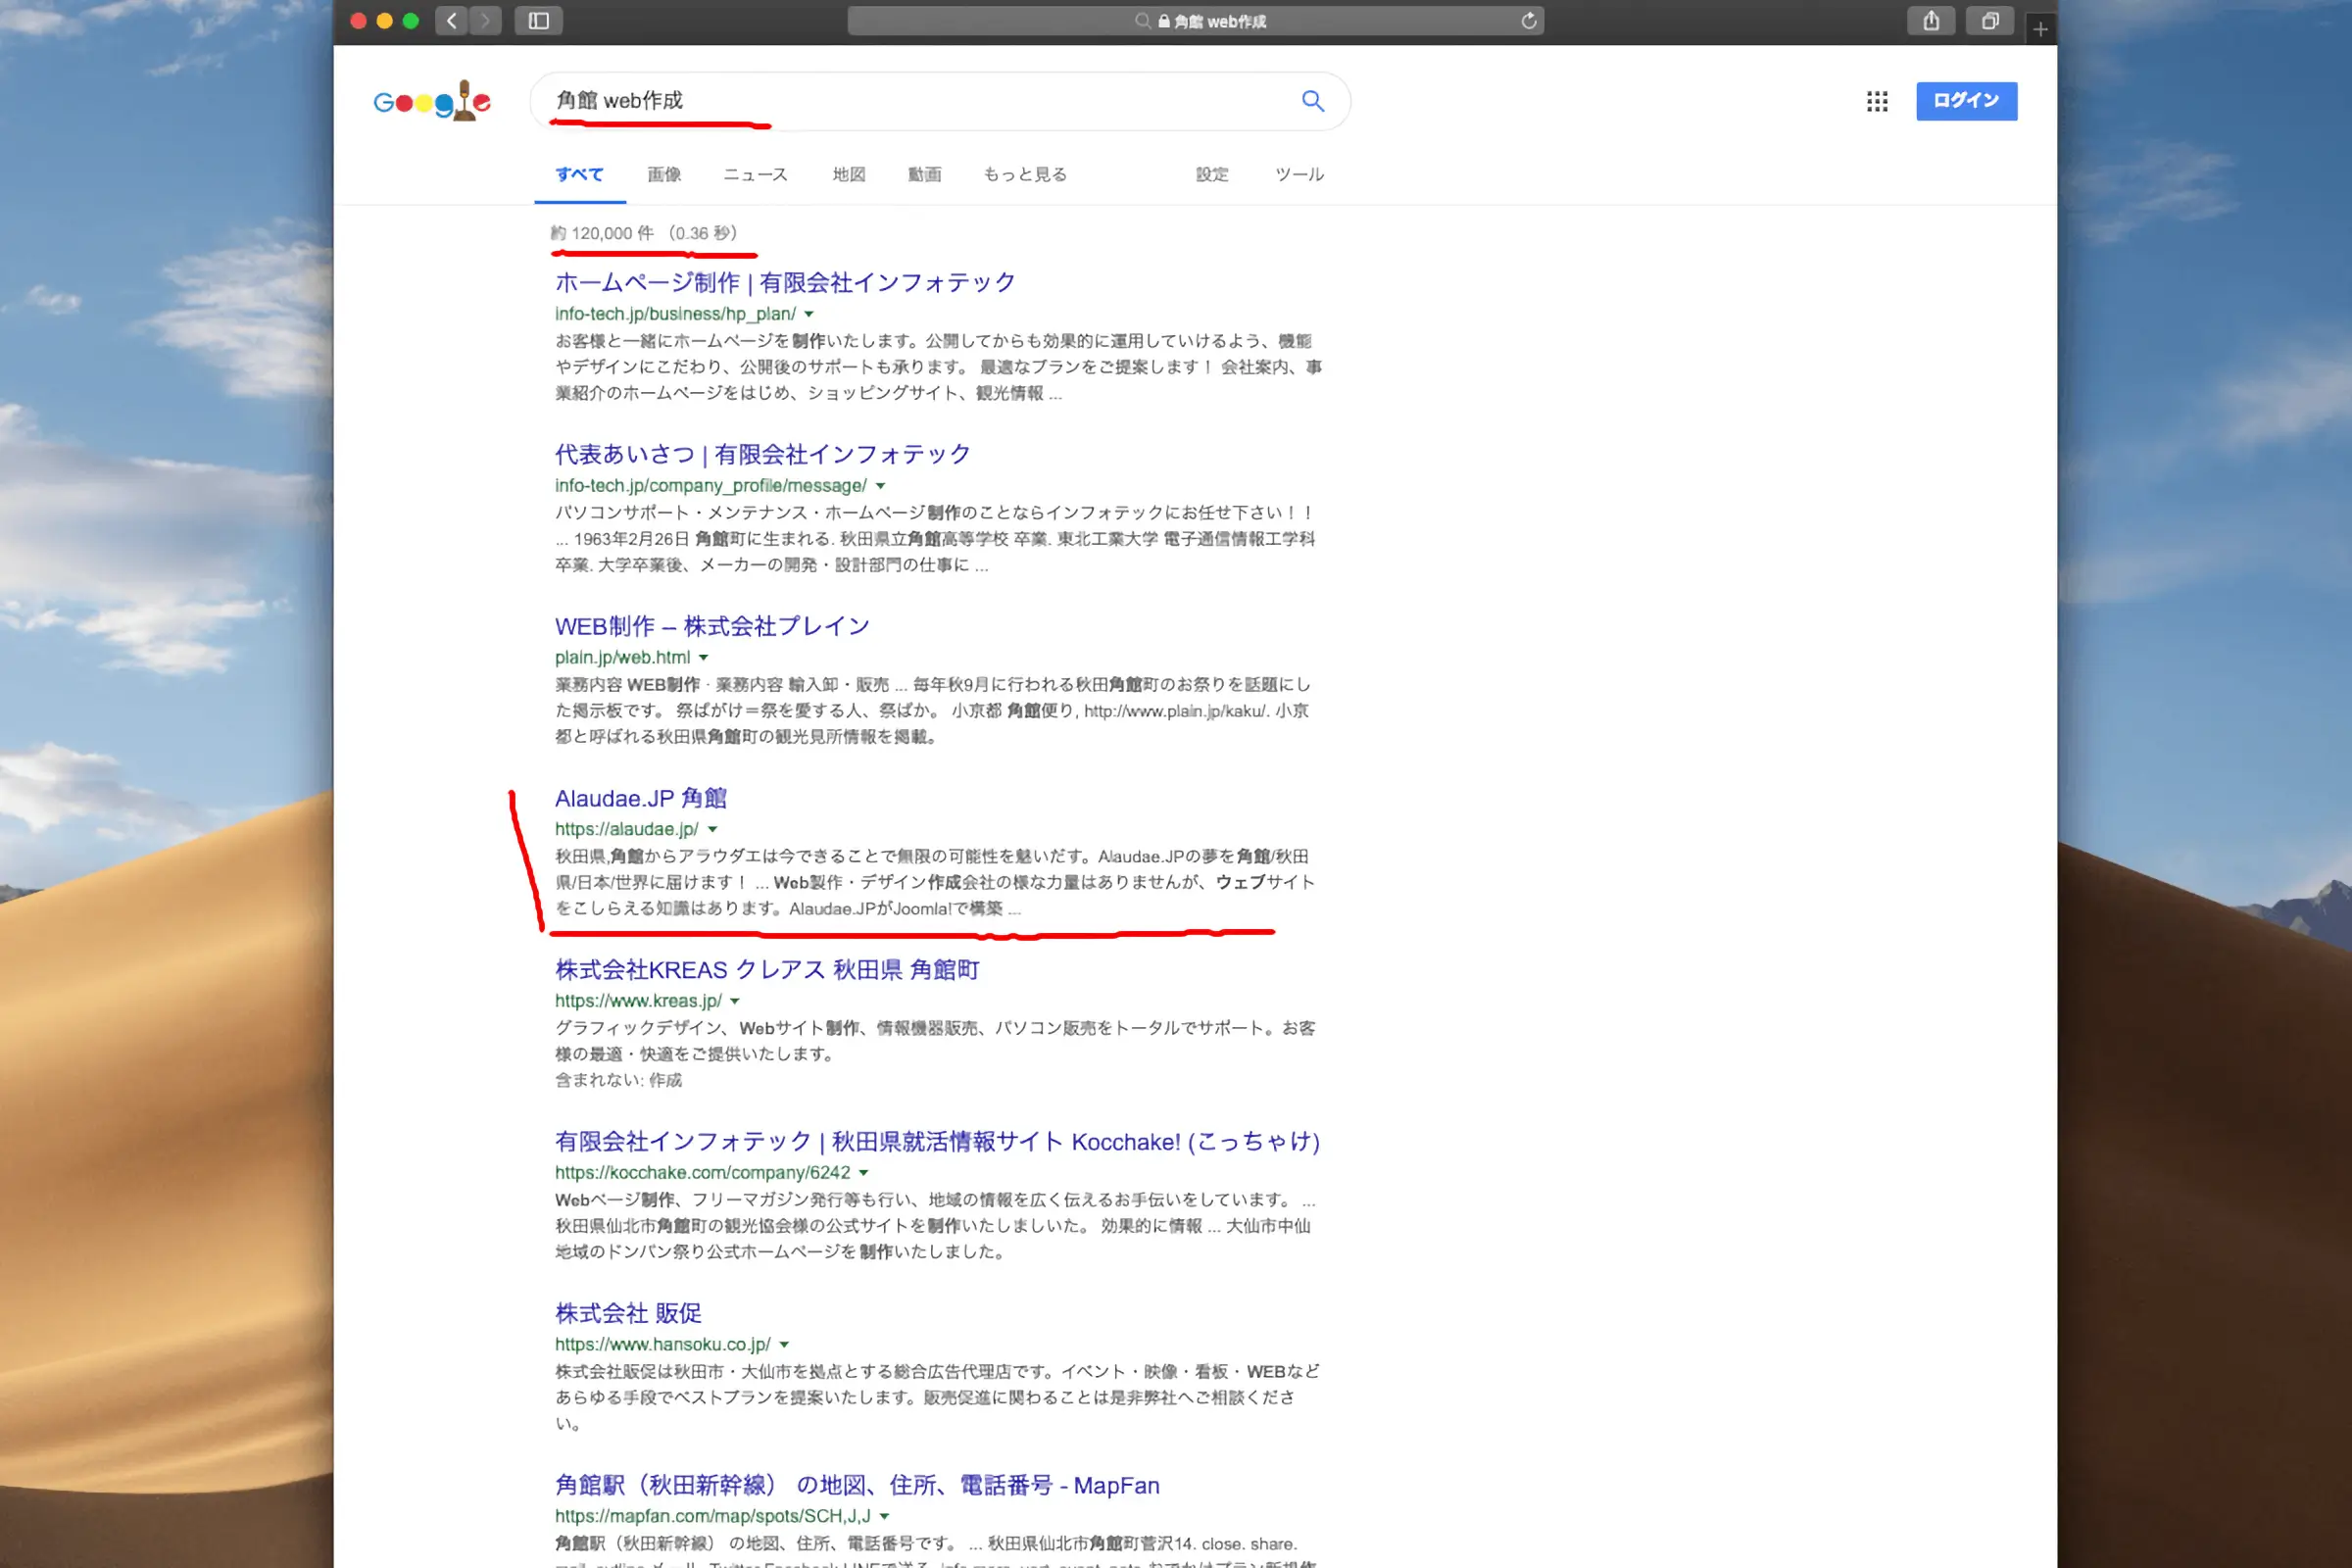Open the Safari share sheet icon
This screenshot has width=2352, height=1568.
(x=1931, y=21)
